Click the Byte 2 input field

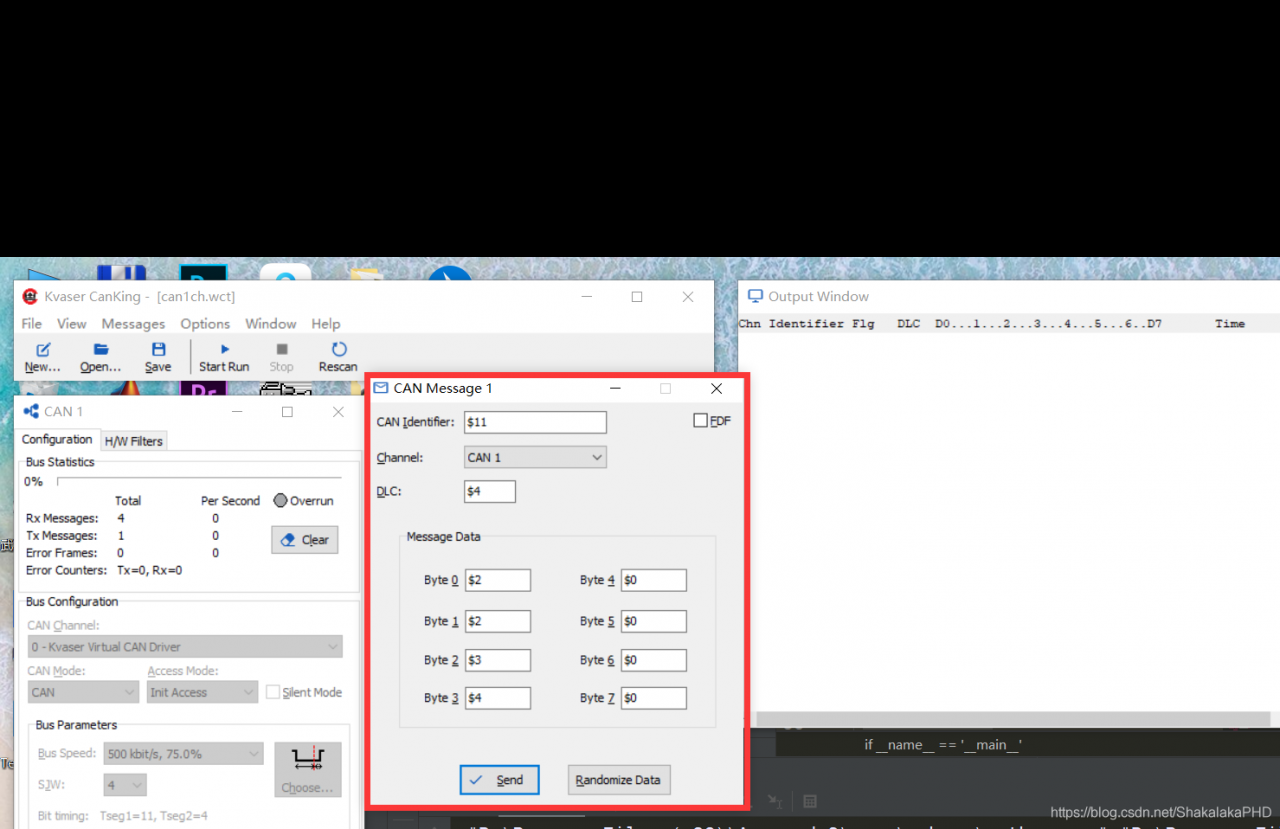497,660
